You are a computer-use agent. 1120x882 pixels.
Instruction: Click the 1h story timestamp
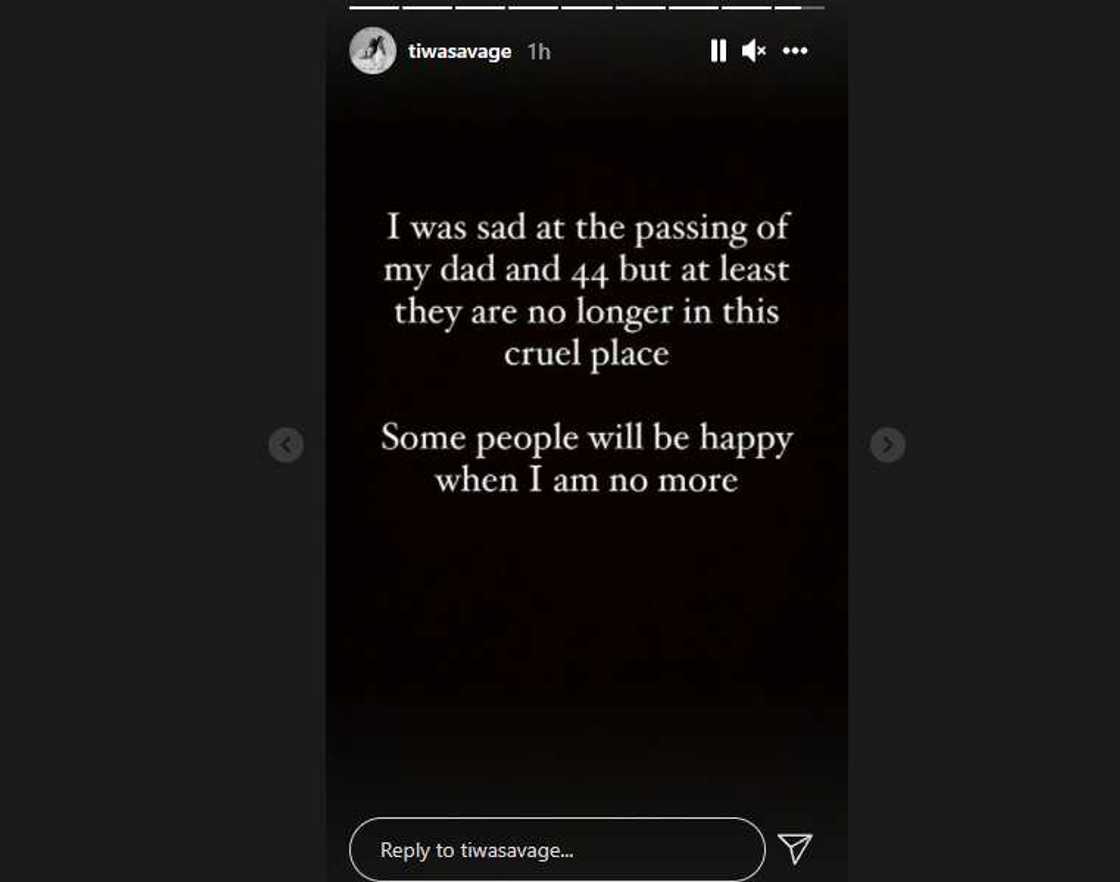pos(539,52)
